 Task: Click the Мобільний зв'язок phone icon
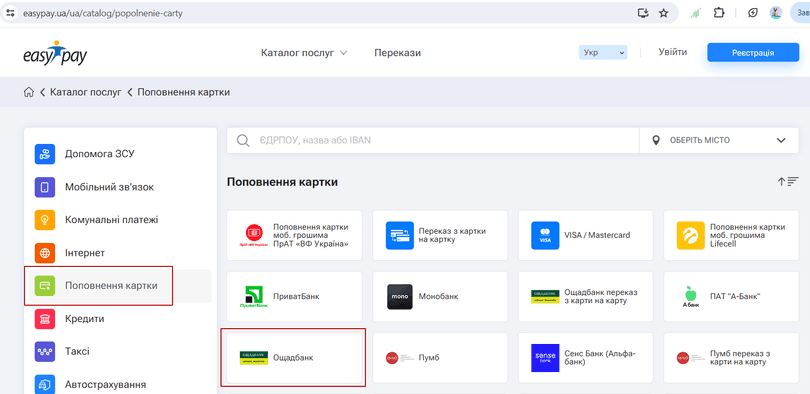click(x=45, y=187)
